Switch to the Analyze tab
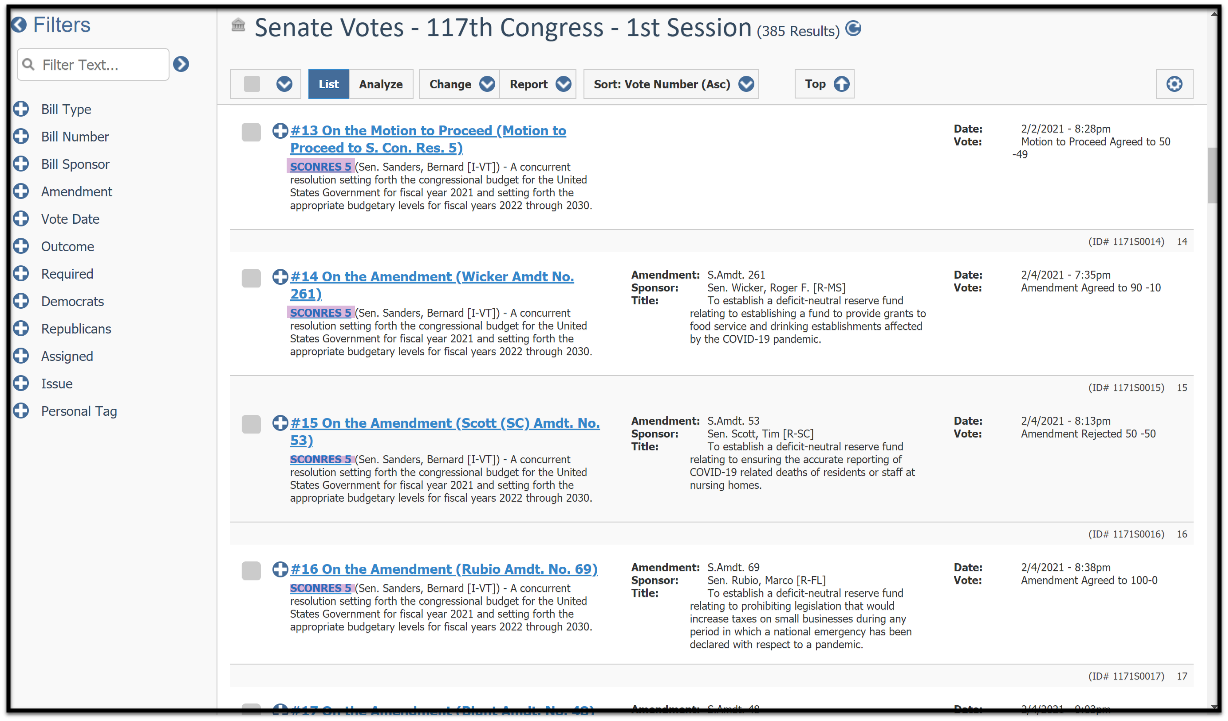 pos(381,84)
